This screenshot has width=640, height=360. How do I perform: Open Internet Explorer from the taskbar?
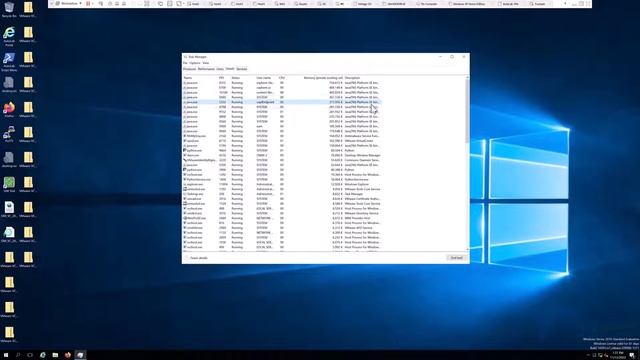(42, 355)
